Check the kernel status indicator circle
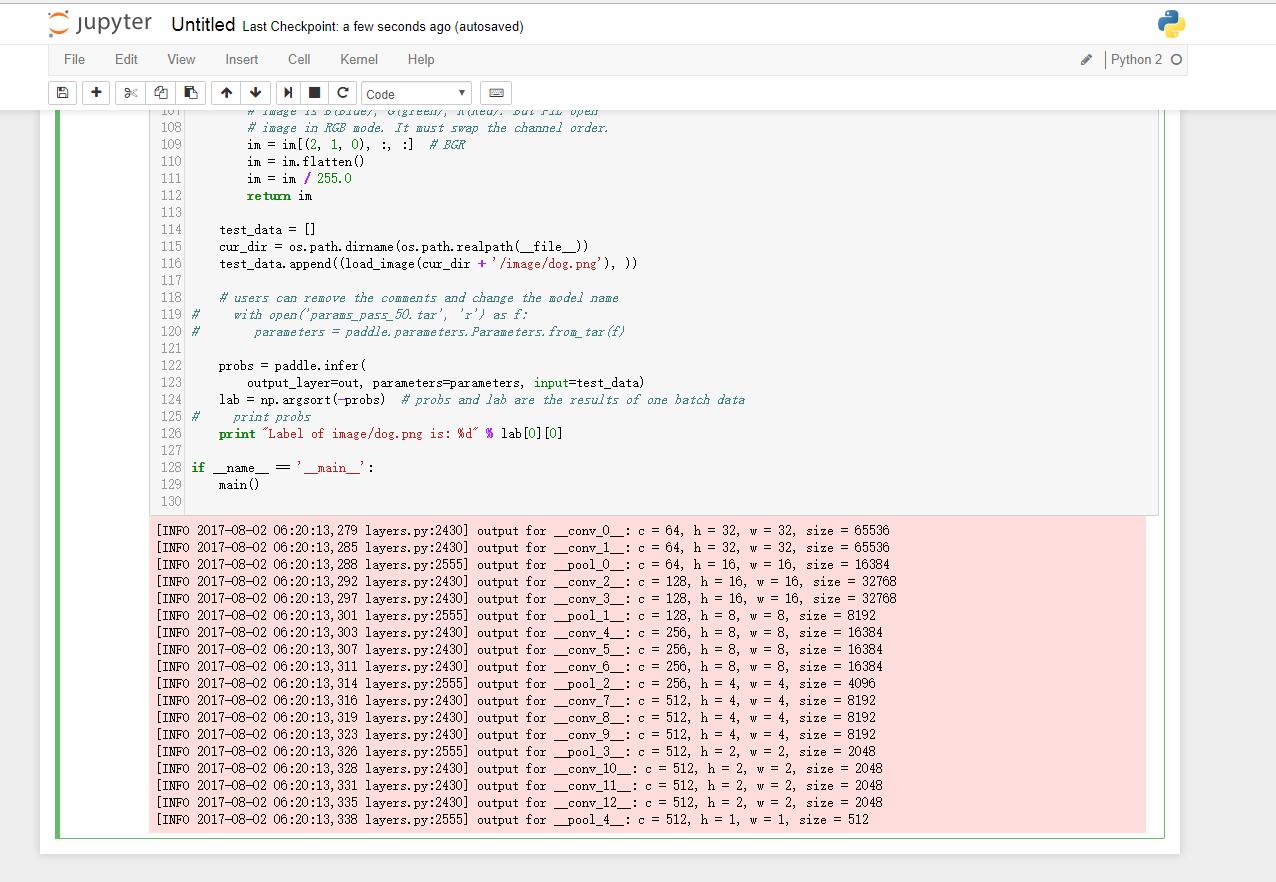Viewport: 1276px width, 882px height. coord(1176,60)
